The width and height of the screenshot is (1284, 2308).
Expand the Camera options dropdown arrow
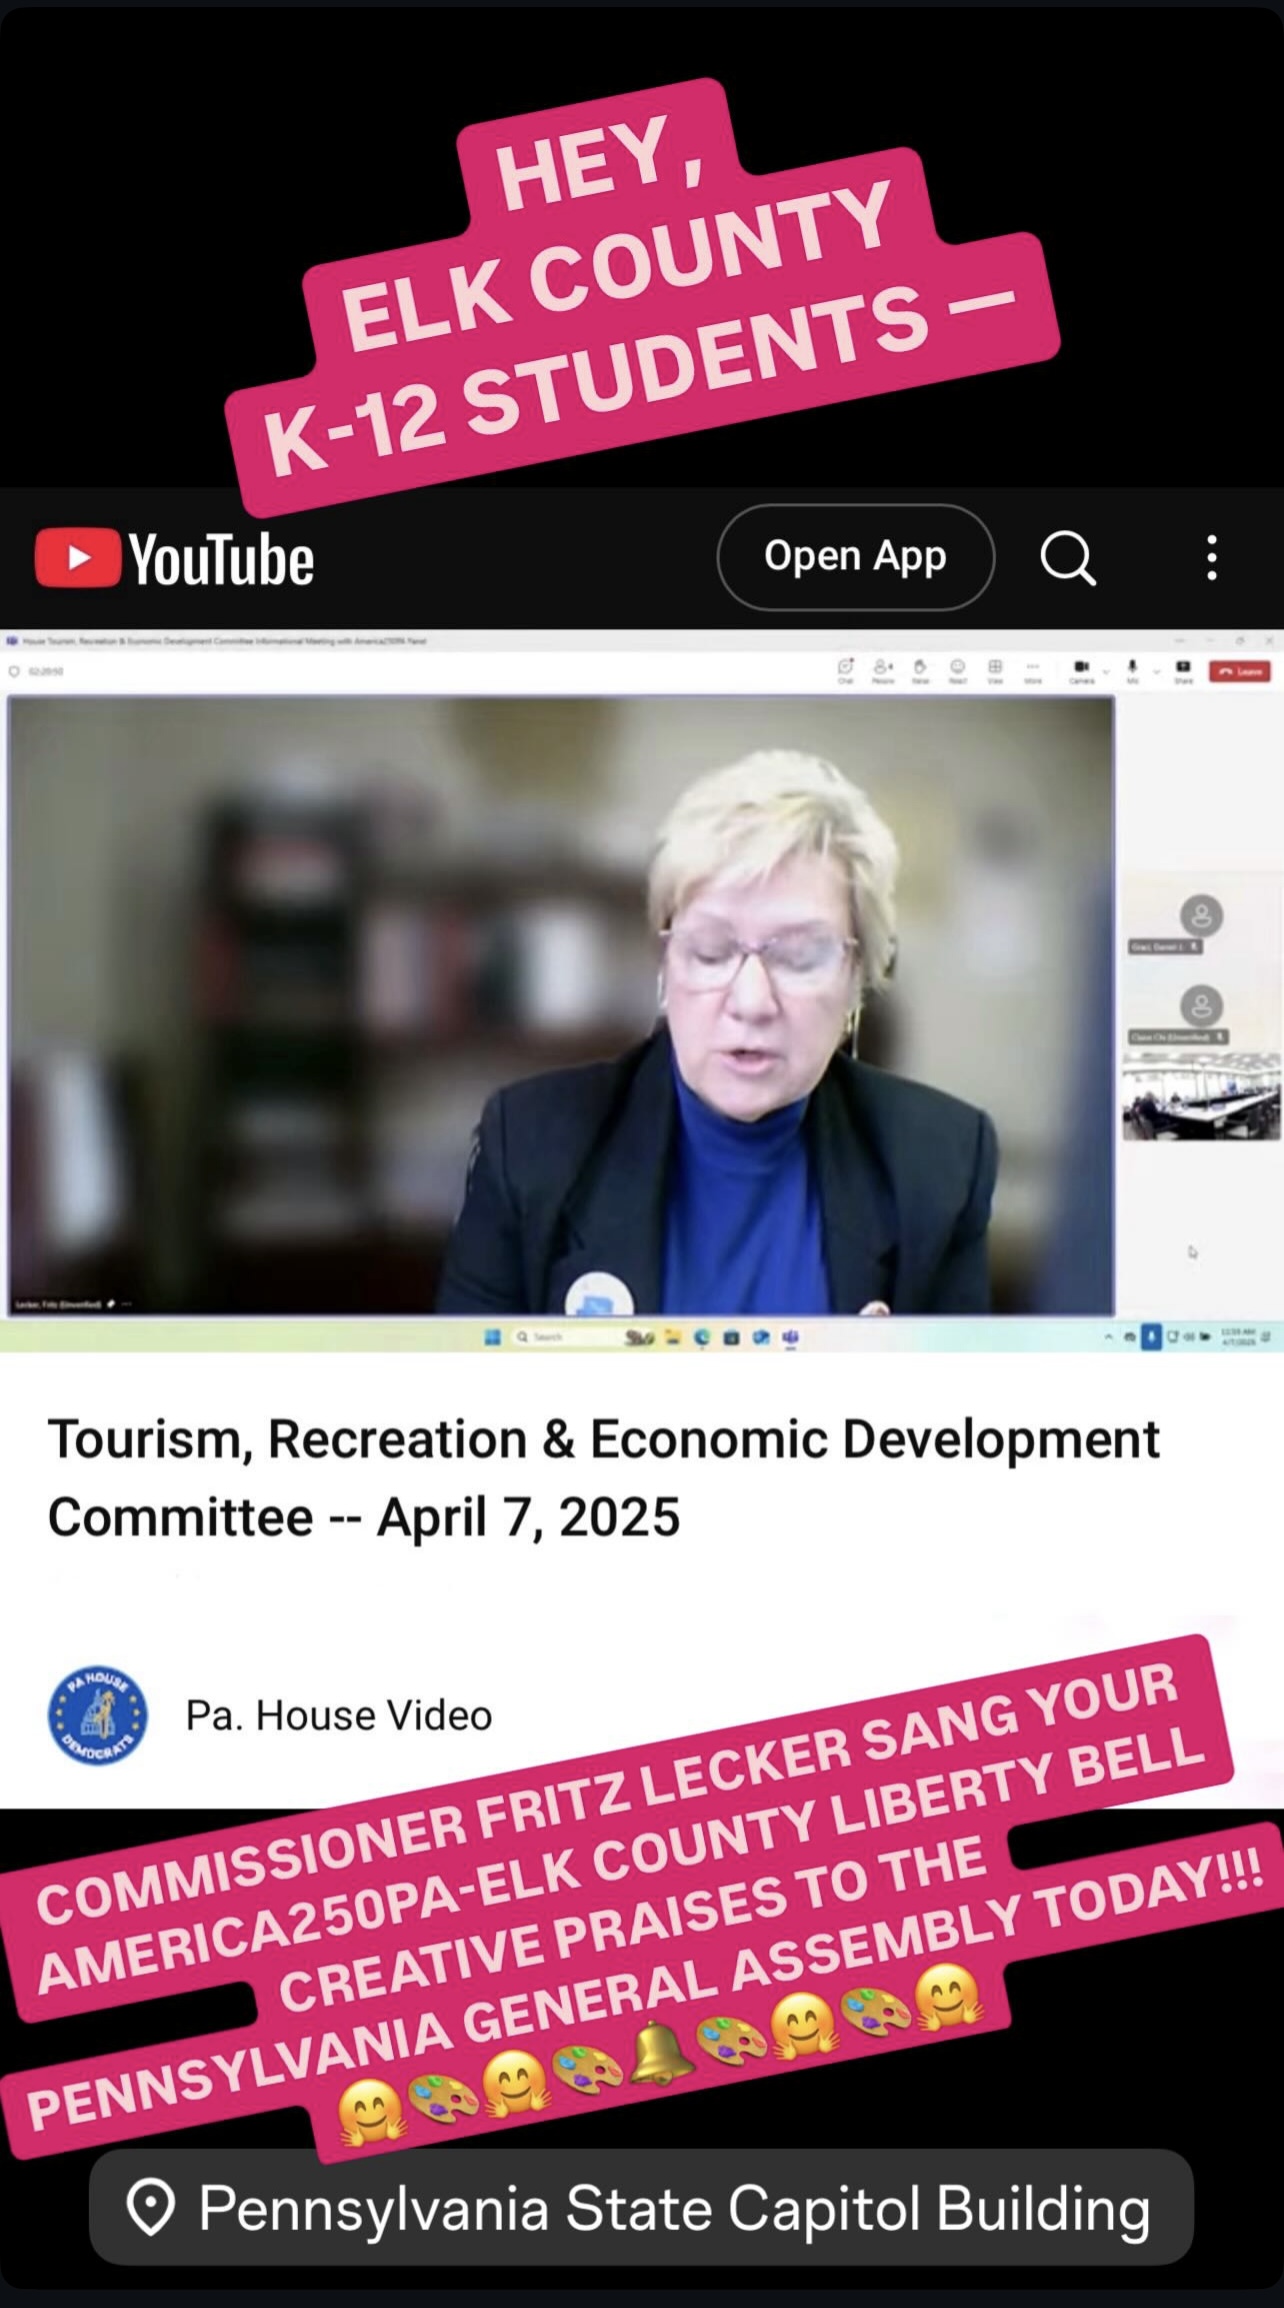pos(1106,672)
